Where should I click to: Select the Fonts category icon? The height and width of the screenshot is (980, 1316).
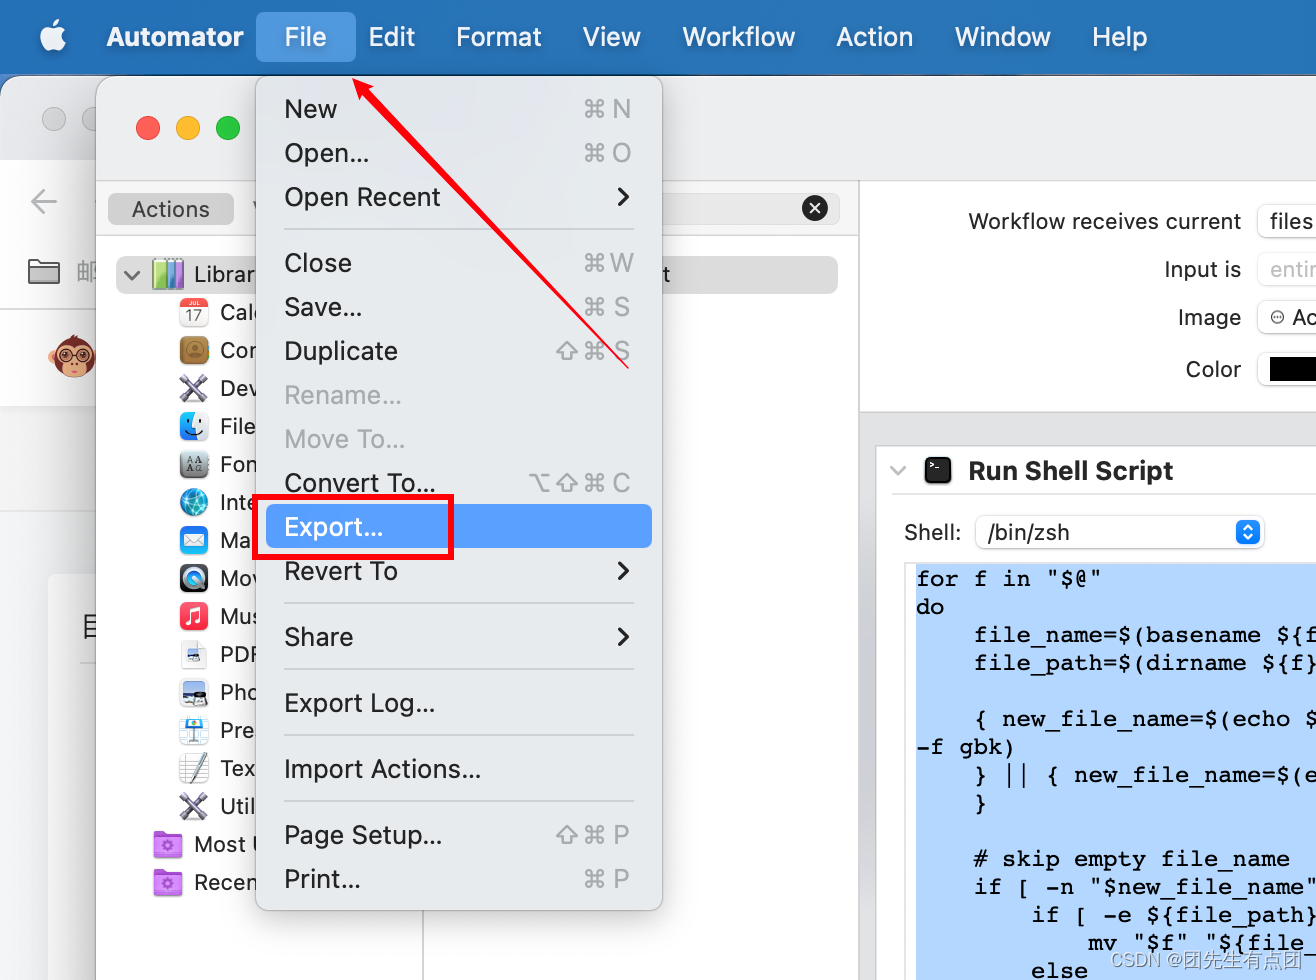(194, 464)
